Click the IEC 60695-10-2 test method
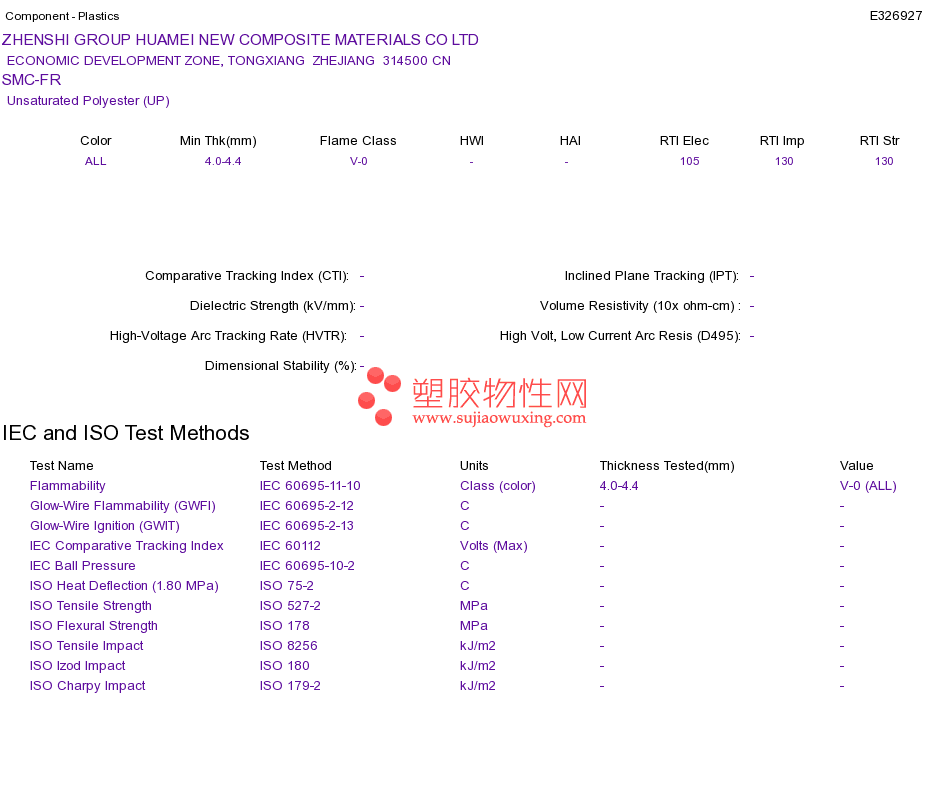Image resolution: width=950 pixels, height=800 pixels. [x=307, y=566]
